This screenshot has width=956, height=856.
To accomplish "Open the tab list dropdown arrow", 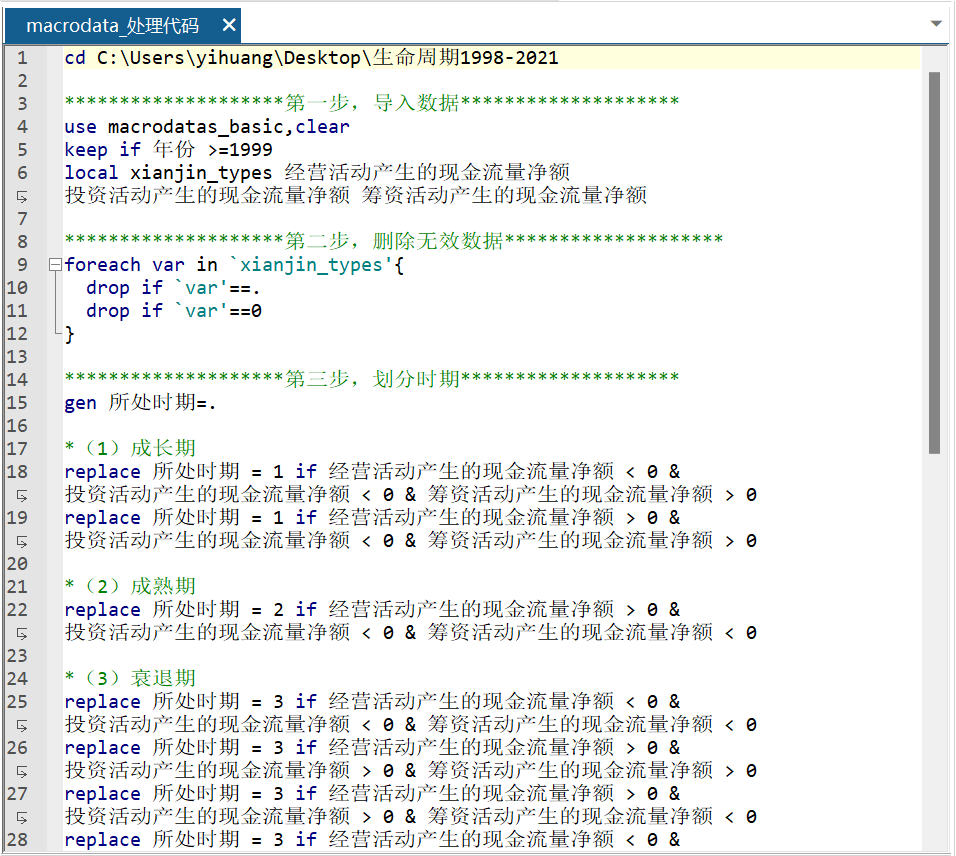I will 936,24.
